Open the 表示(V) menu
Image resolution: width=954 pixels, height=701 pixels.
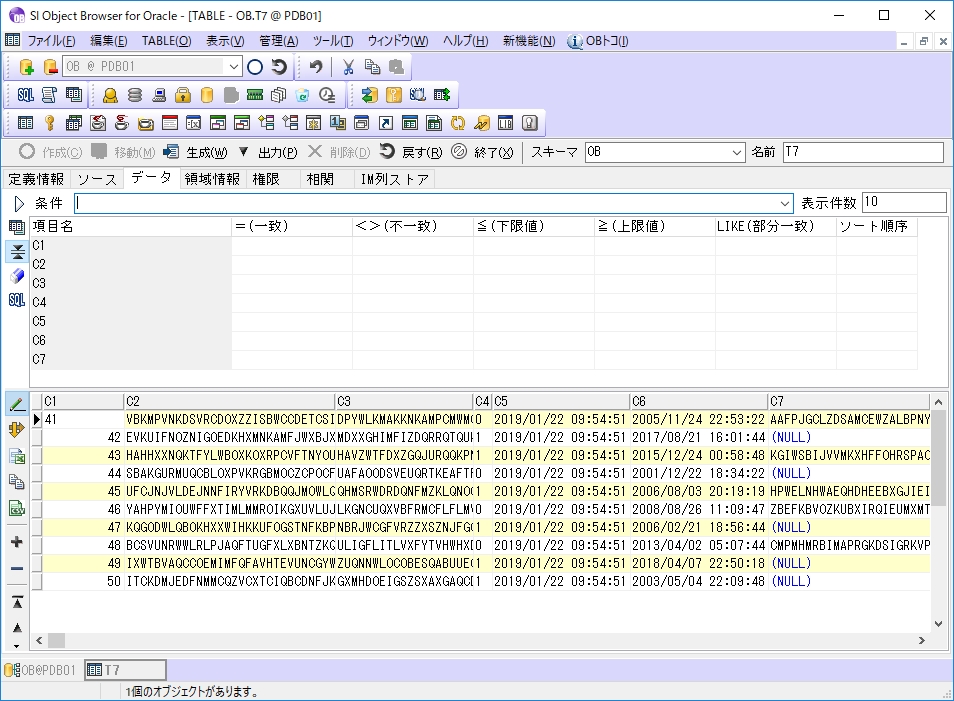225,41
